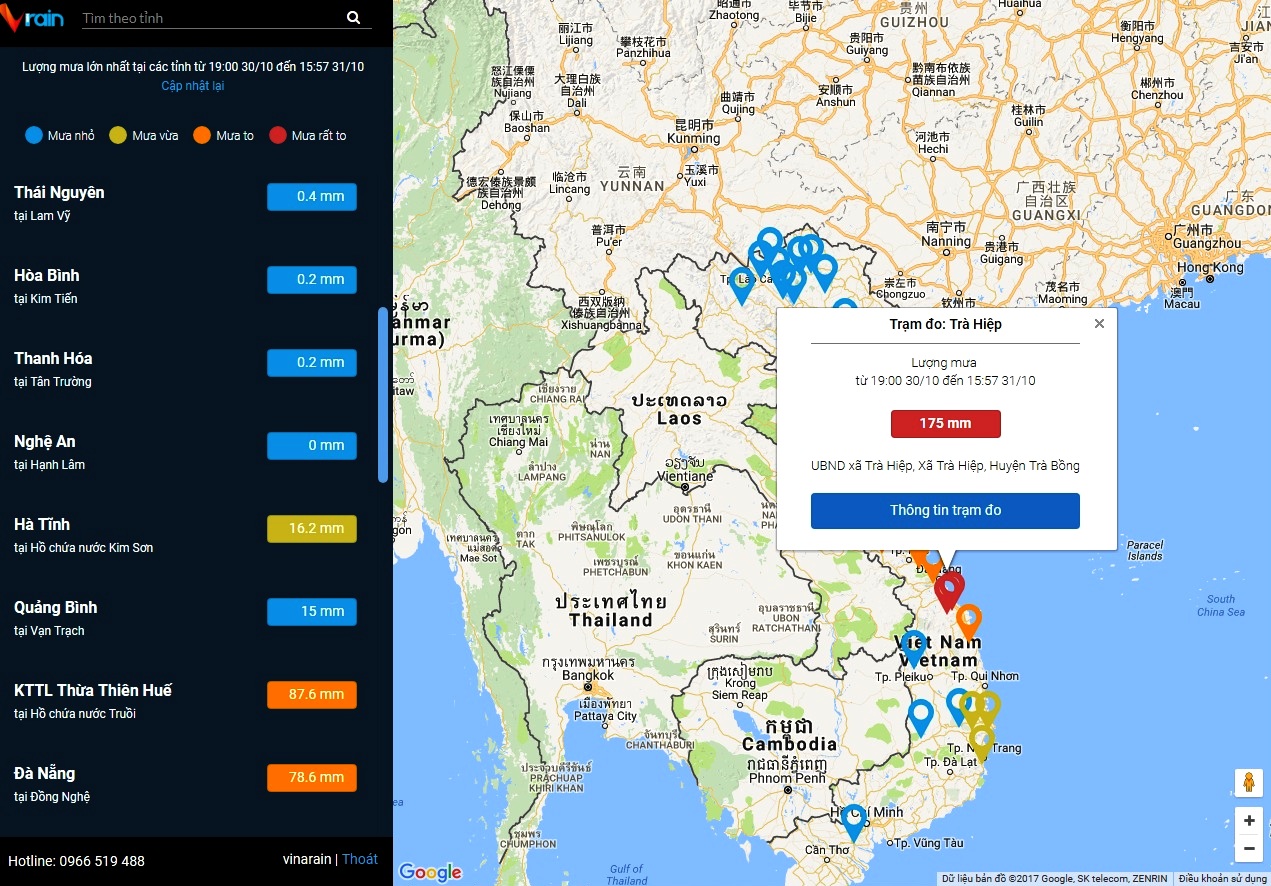Select the Nghệ An province row
This screenshot has width=1271, height=886.
pos(186,451)
